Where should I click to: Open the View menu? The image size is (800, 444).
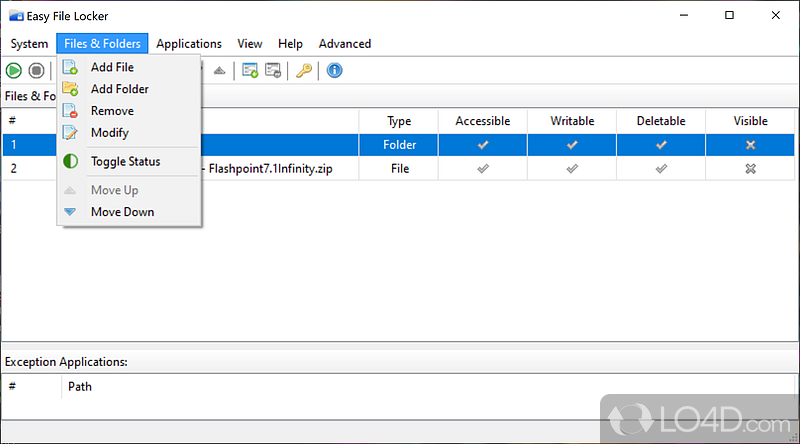point(249,44)
